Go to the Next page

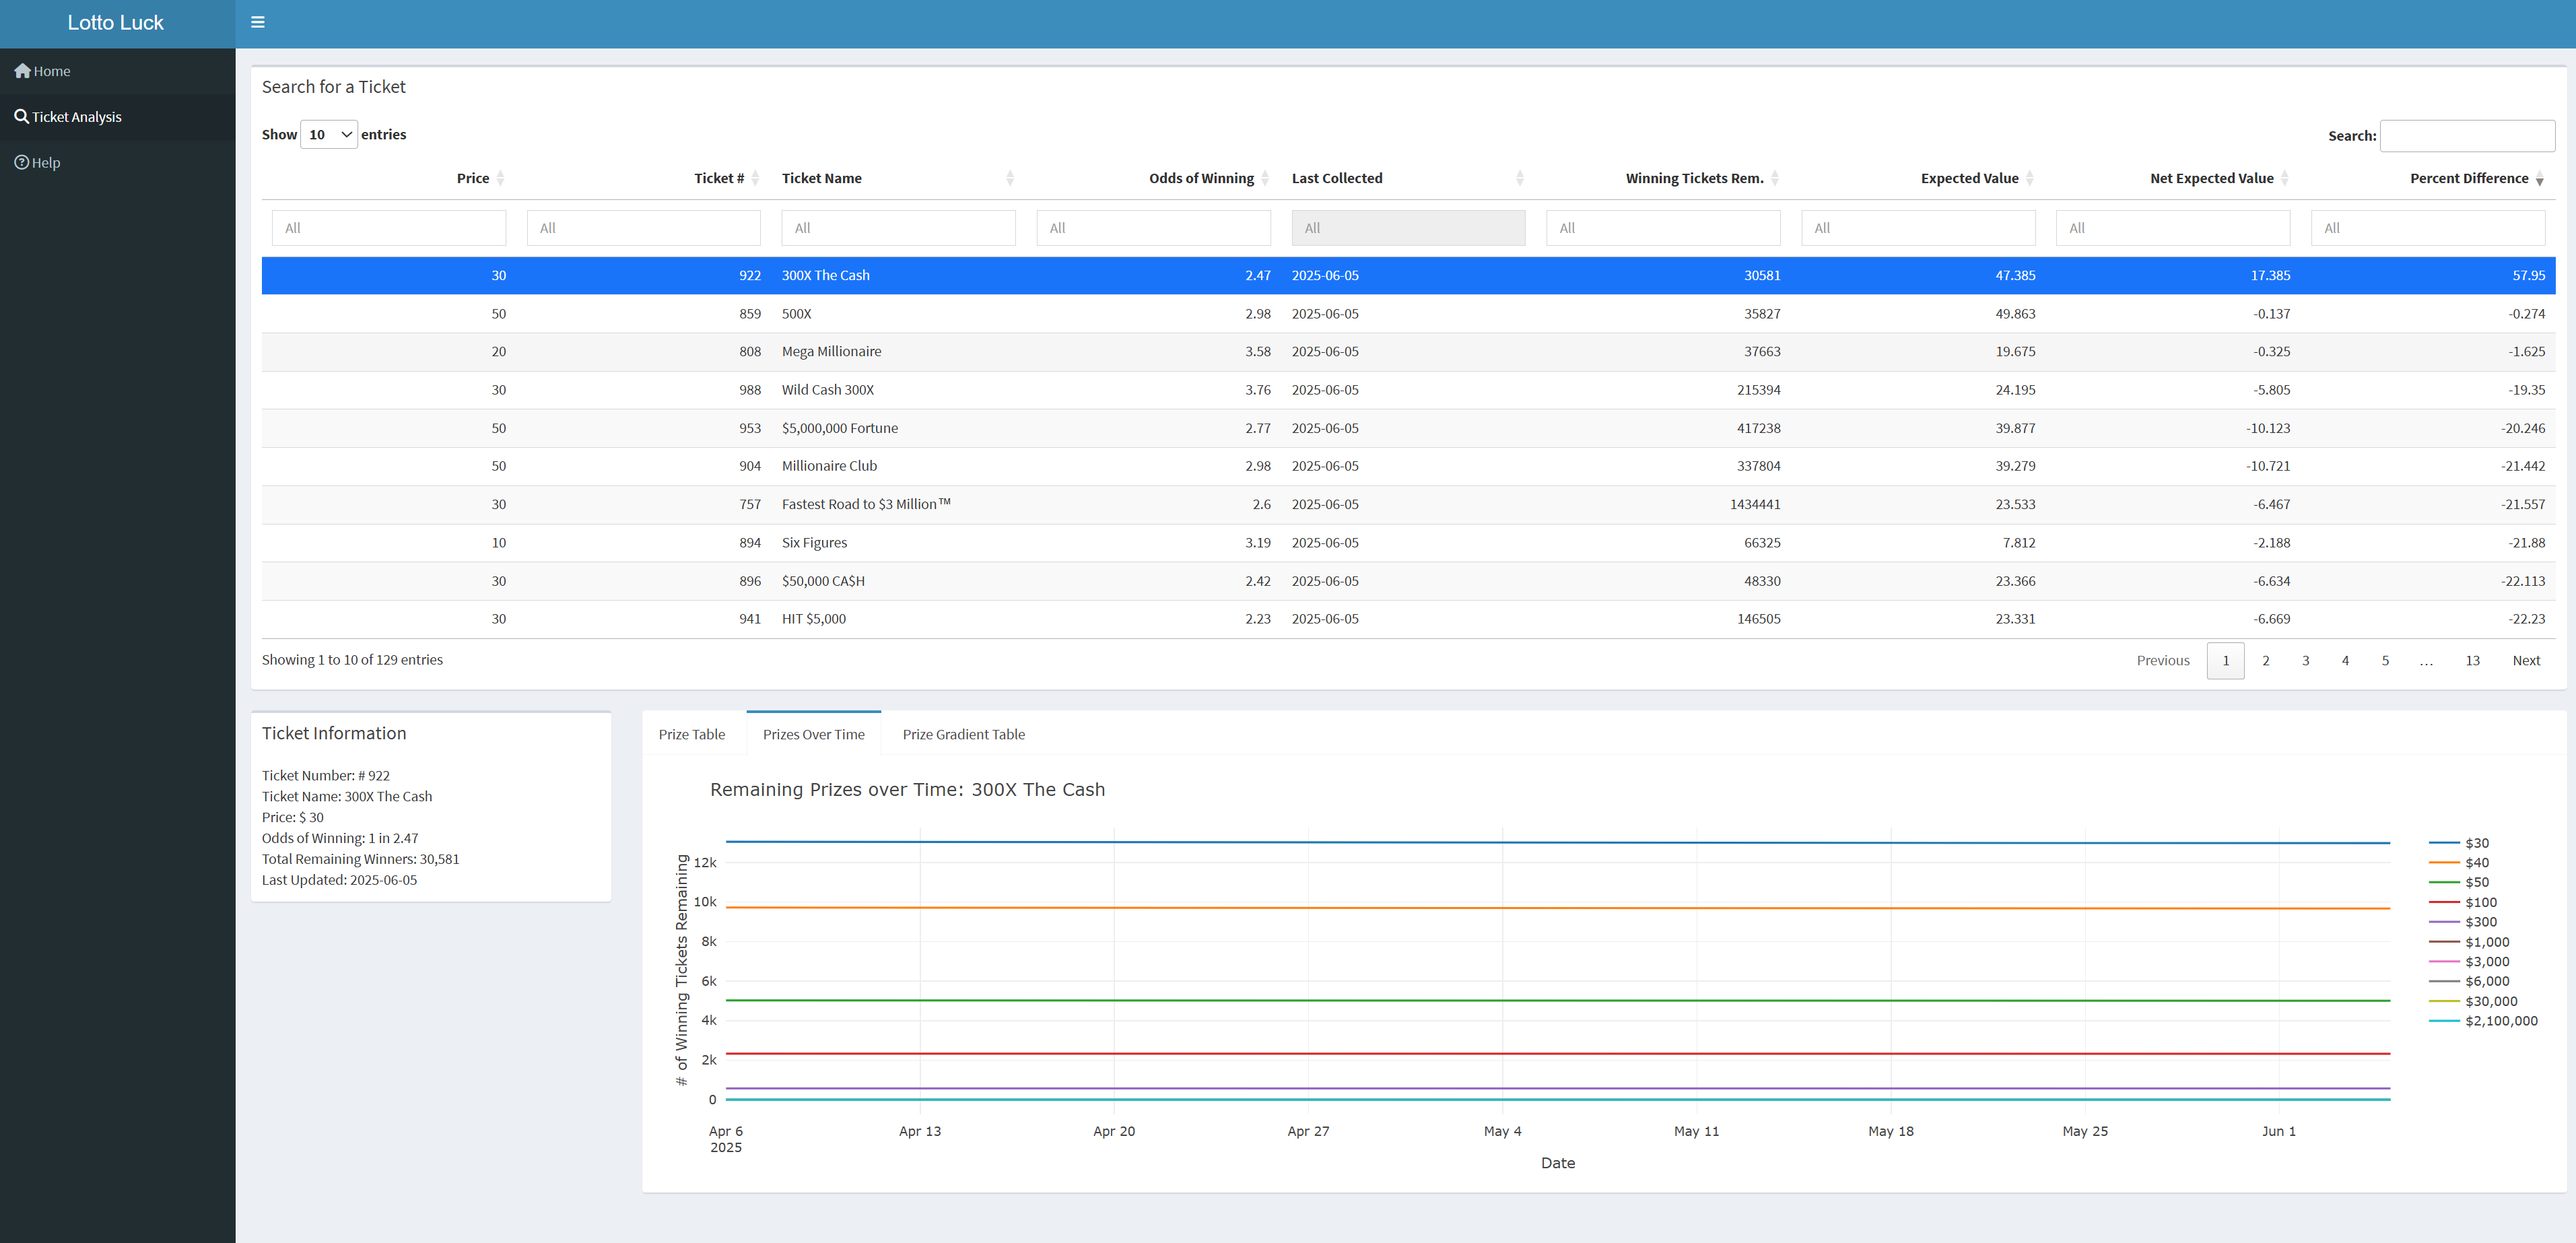(2525, 660)
